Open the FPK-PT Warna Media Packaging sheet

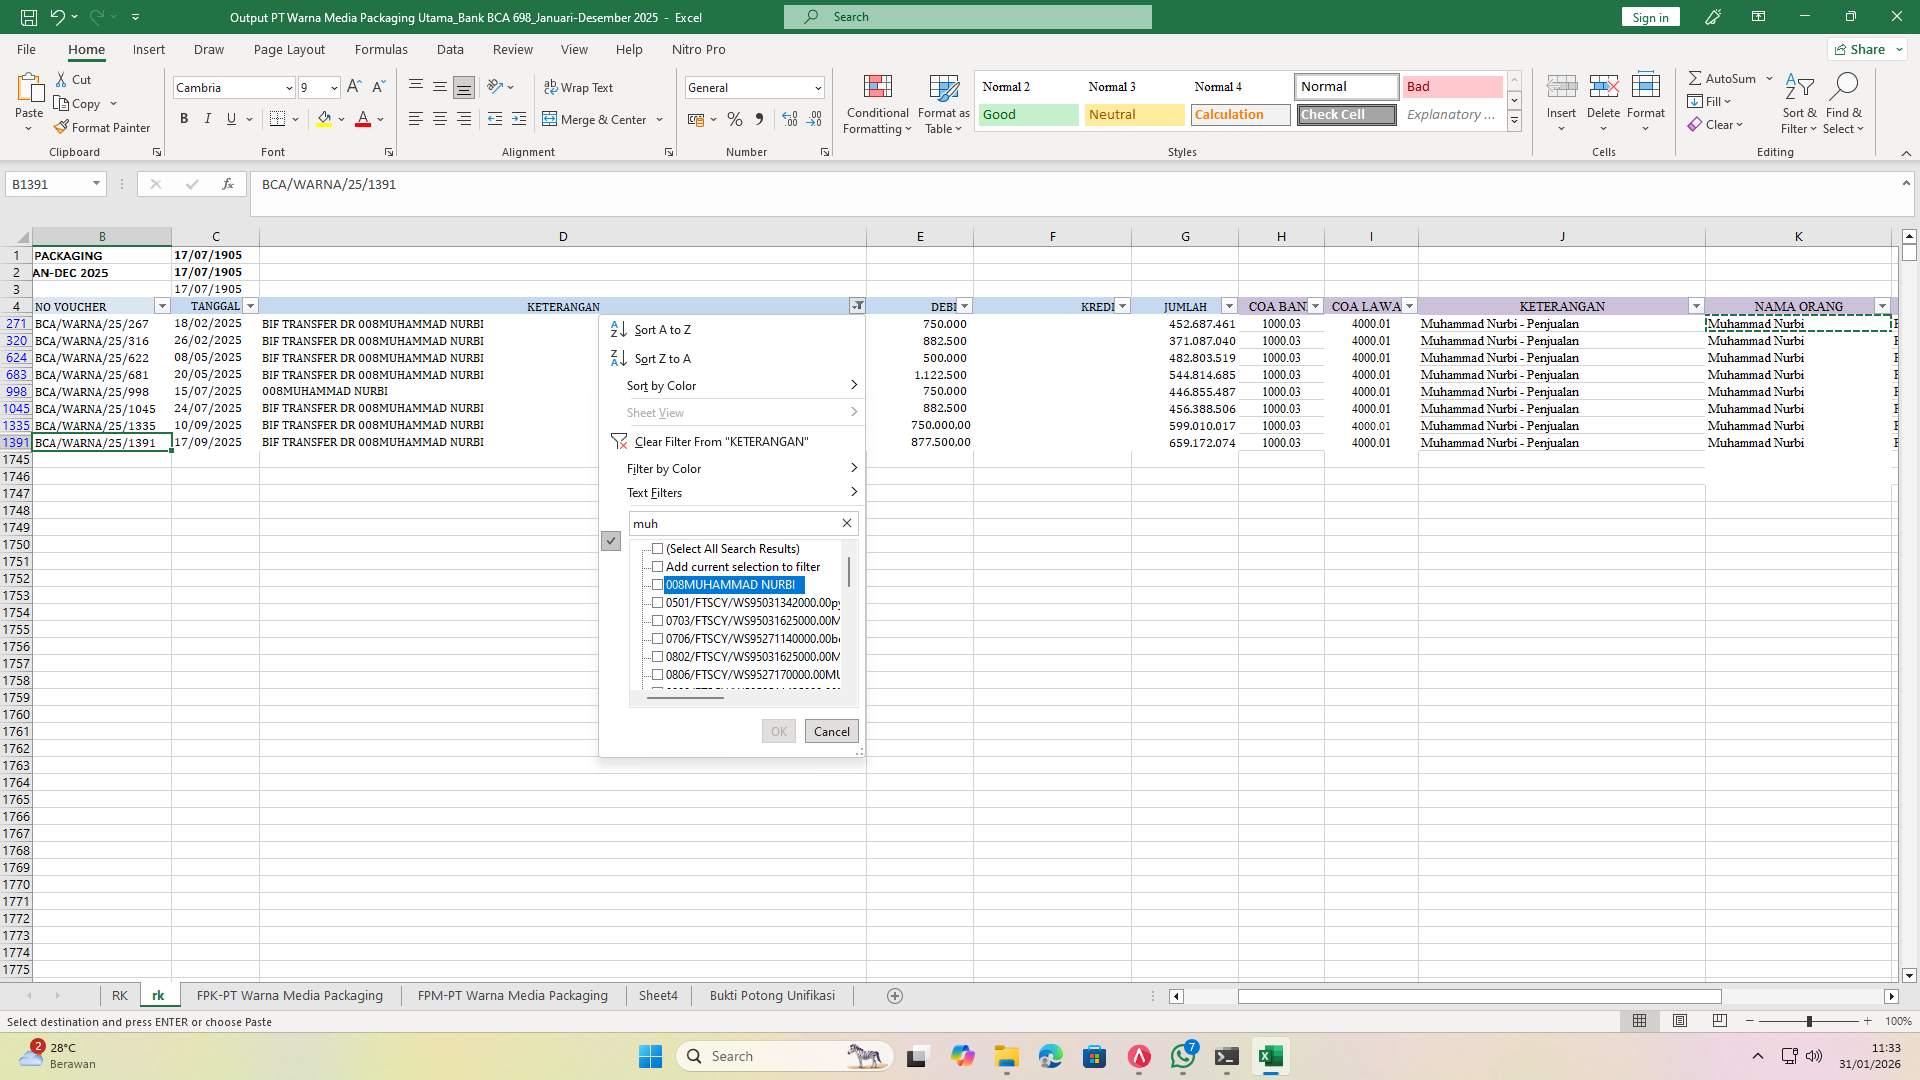[289, 995]
